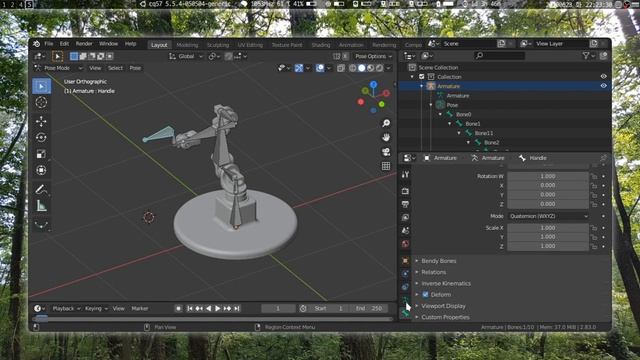The width and height of the screenshot is (640, 360).
Task: Open the timeline Playback menu
Action: 66,309
